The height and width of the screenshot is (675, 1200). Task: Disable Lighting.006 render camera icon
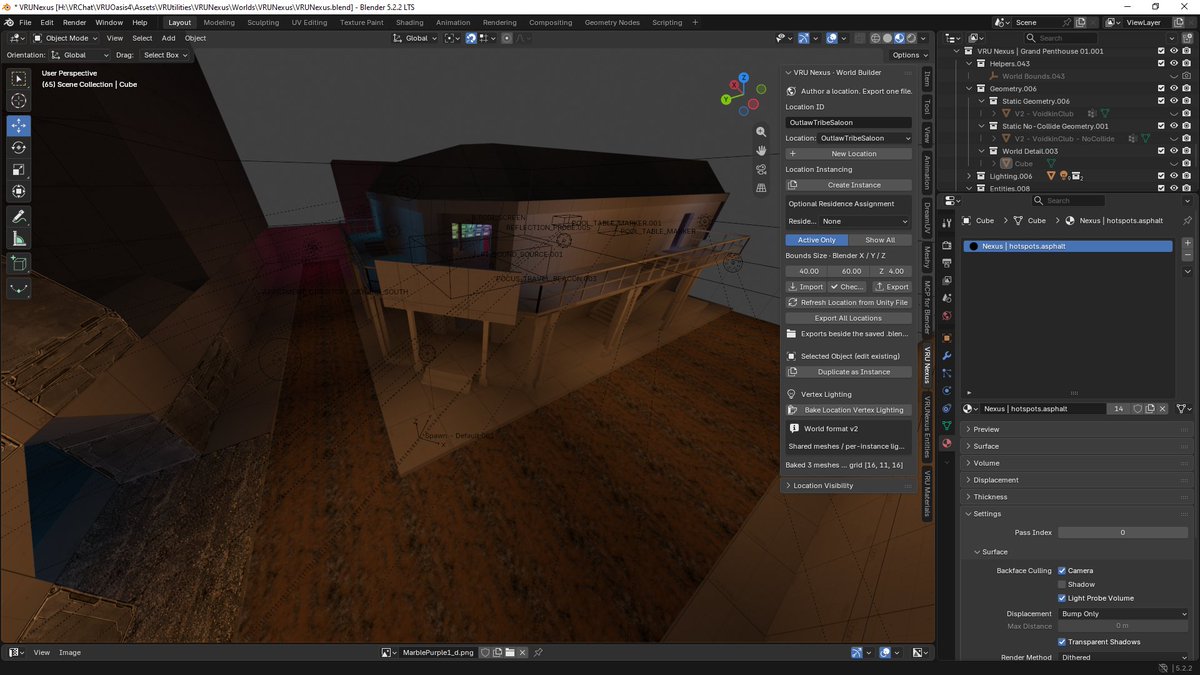coord(1187,176)
